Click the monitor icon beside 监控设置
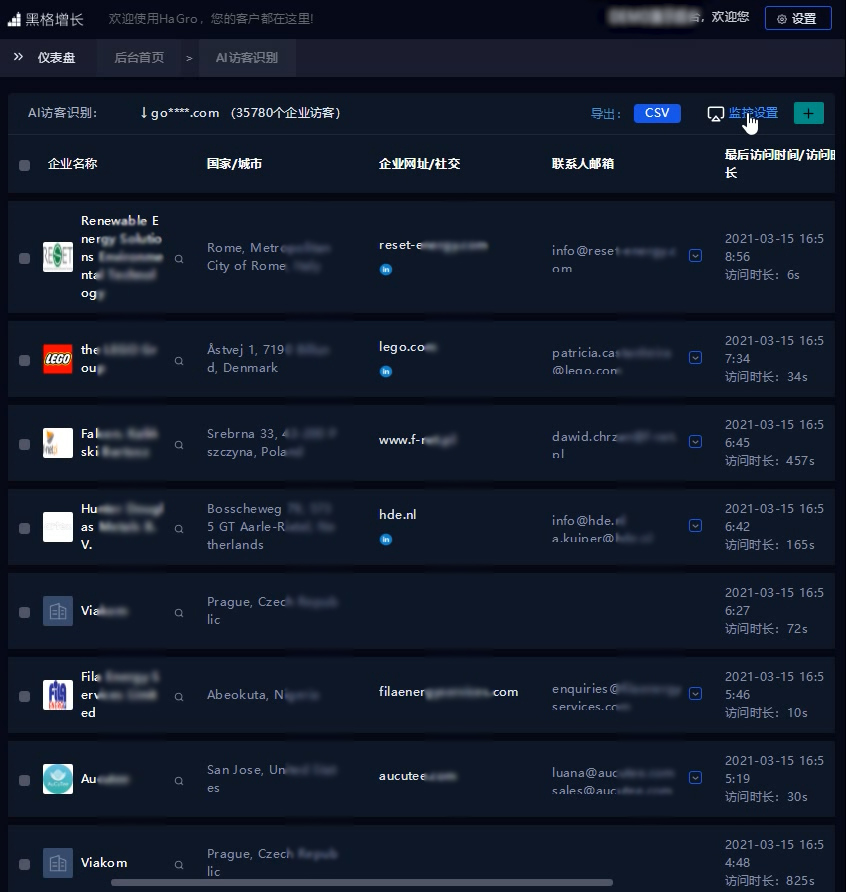The height and width of the screenshot is (892, 846). point(715,114)
